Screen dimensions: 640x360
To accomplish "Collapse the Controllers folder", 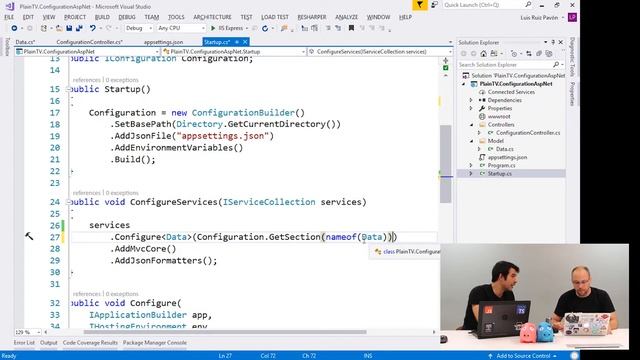I will coord(471,124).
